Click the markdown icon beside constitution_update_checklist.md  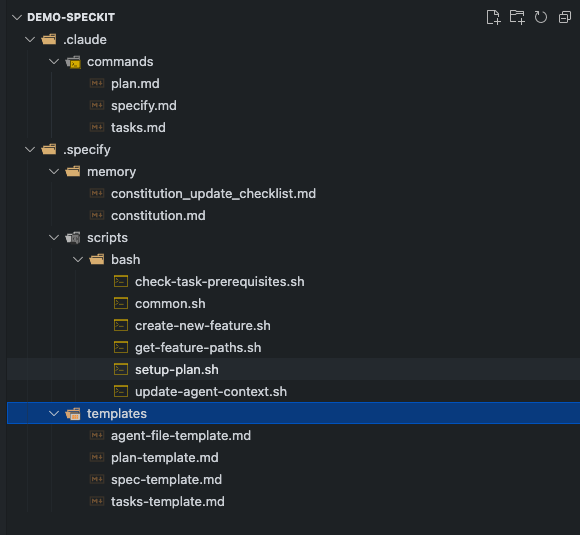click(x=97, y=193)
